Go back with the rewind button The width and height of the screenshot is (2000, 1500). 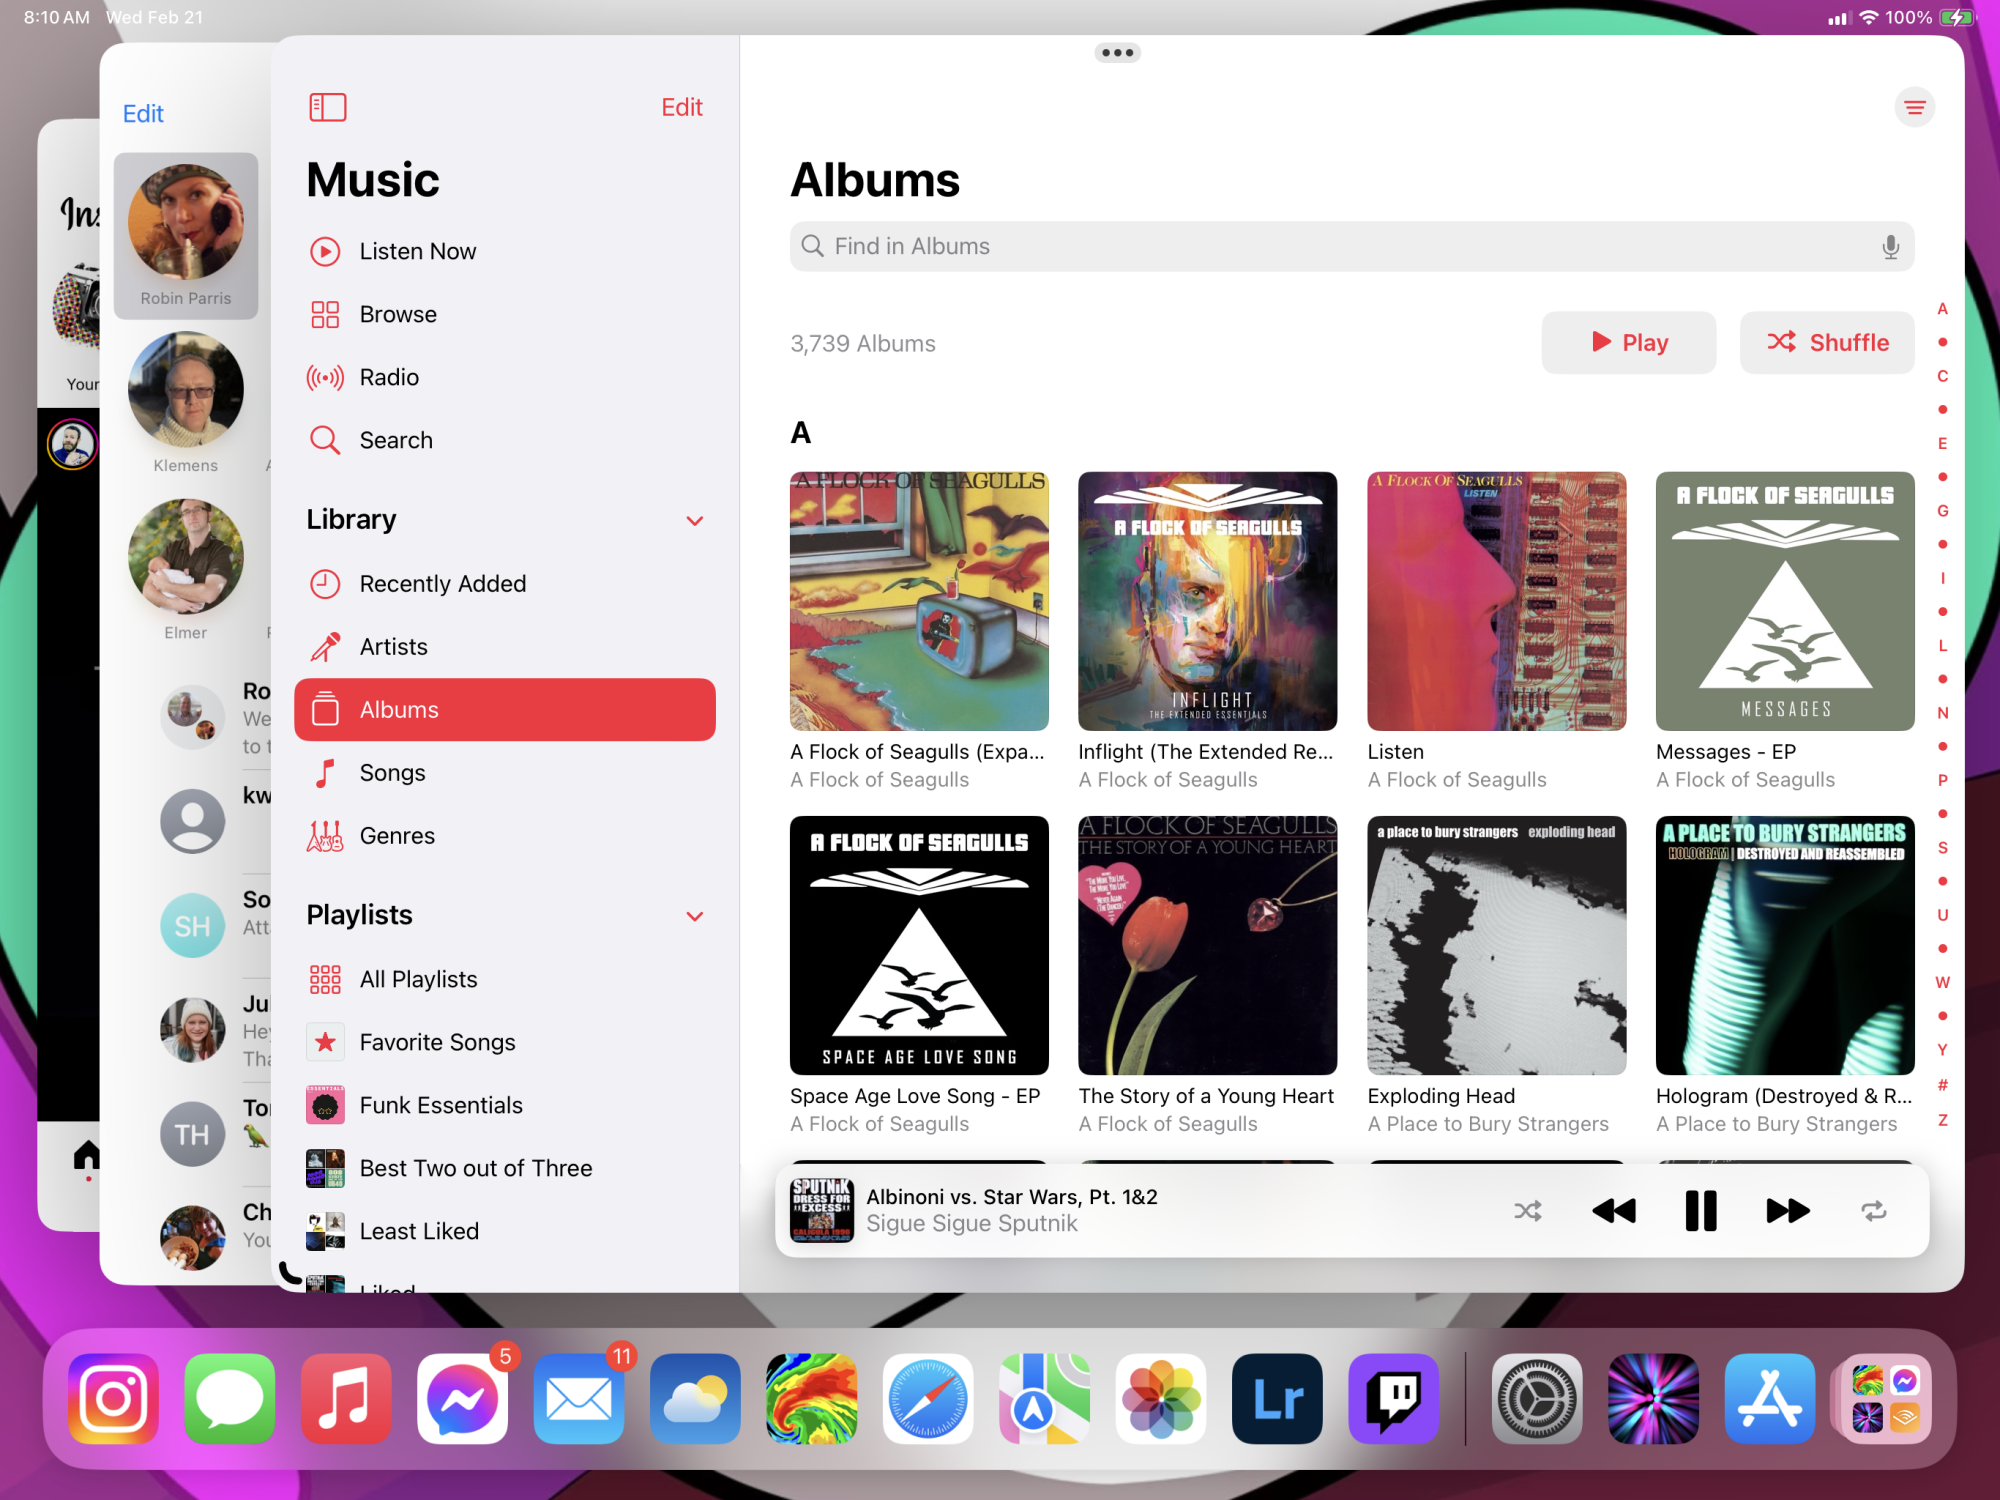point(1613,1211)
